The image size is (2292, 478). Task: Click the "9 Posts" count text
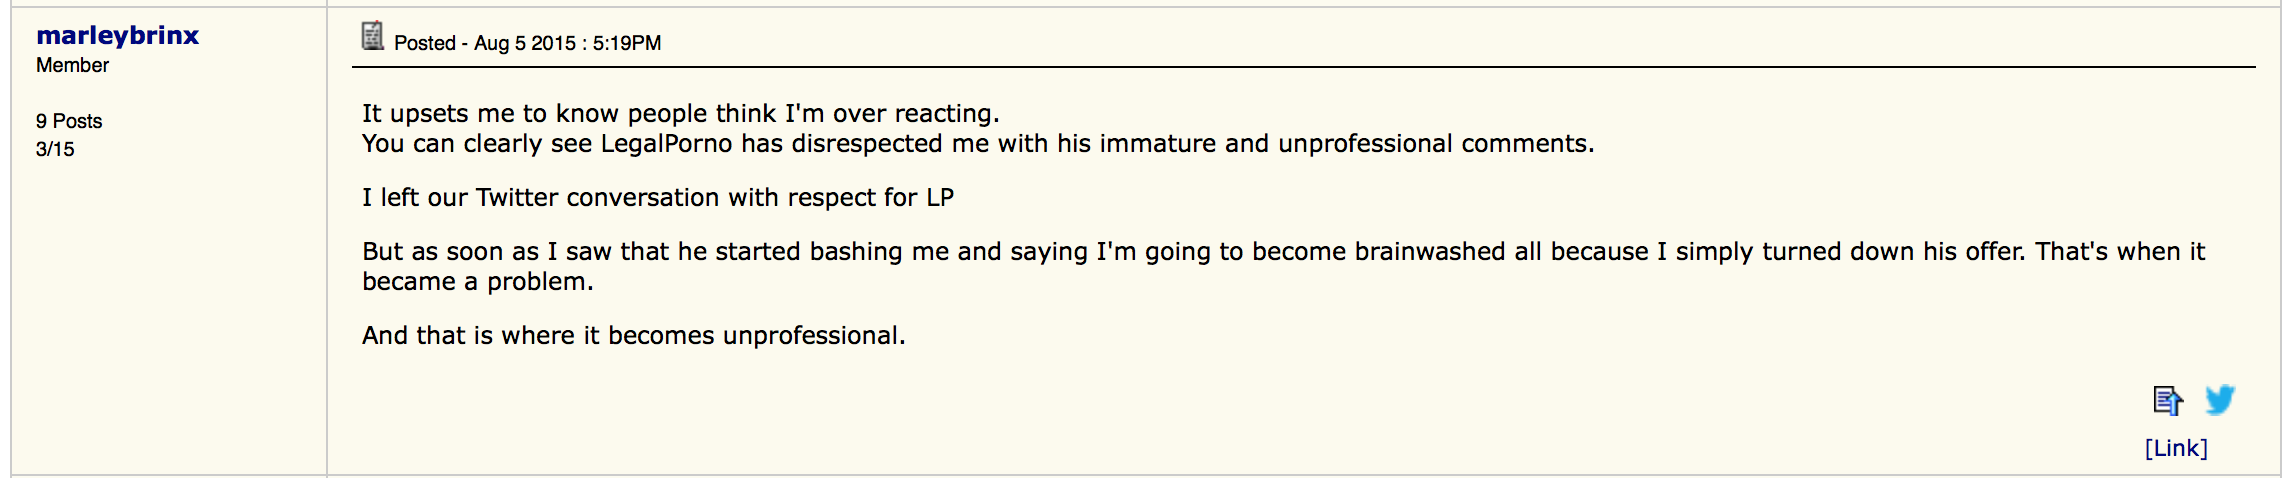(69, 121)
